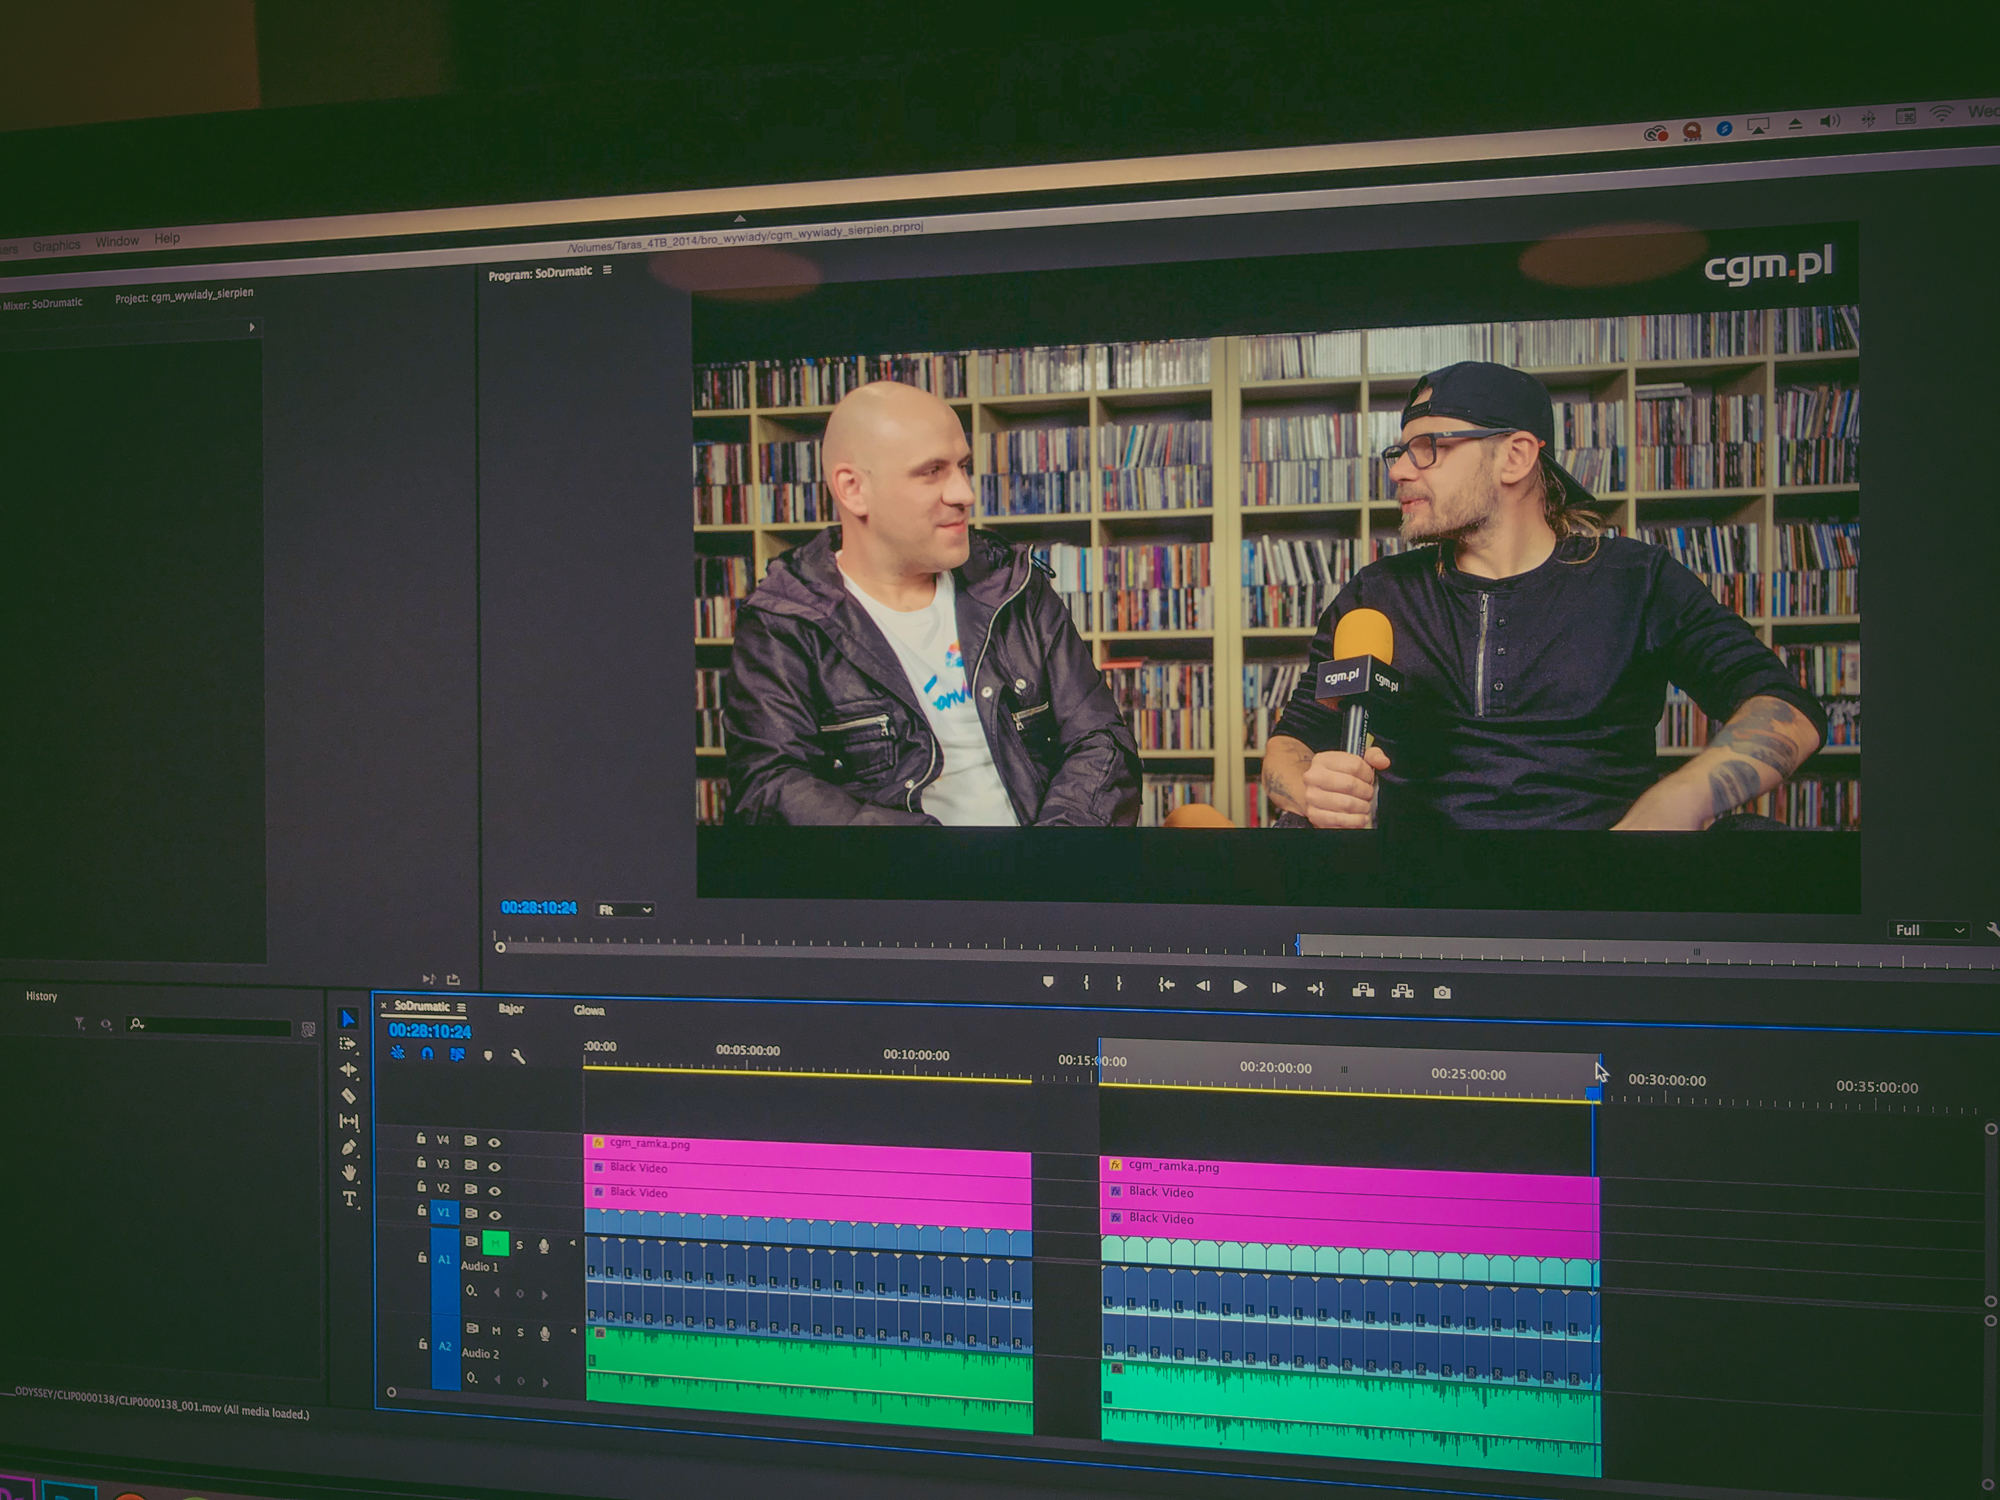Click the Mark In bracket icon
Viewport: 2000px width, 1500px height.
tap(1086, 984)
